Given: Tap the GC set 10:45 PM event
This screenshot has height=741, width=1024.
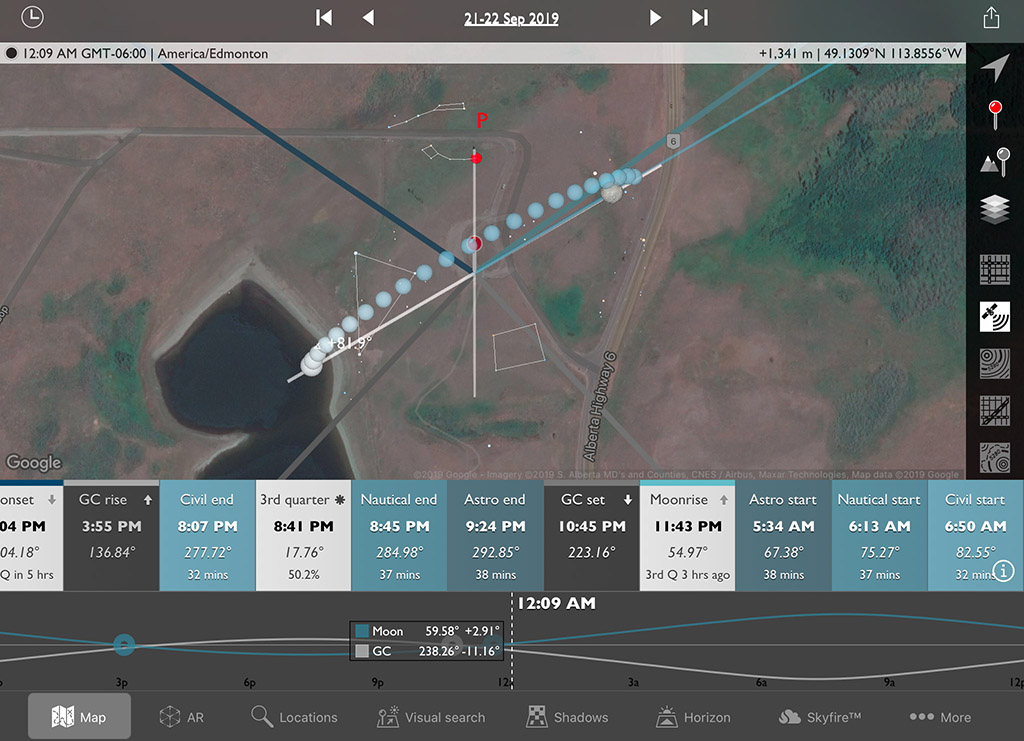Looking at the screenshot, I should click(x=591, y=537).
